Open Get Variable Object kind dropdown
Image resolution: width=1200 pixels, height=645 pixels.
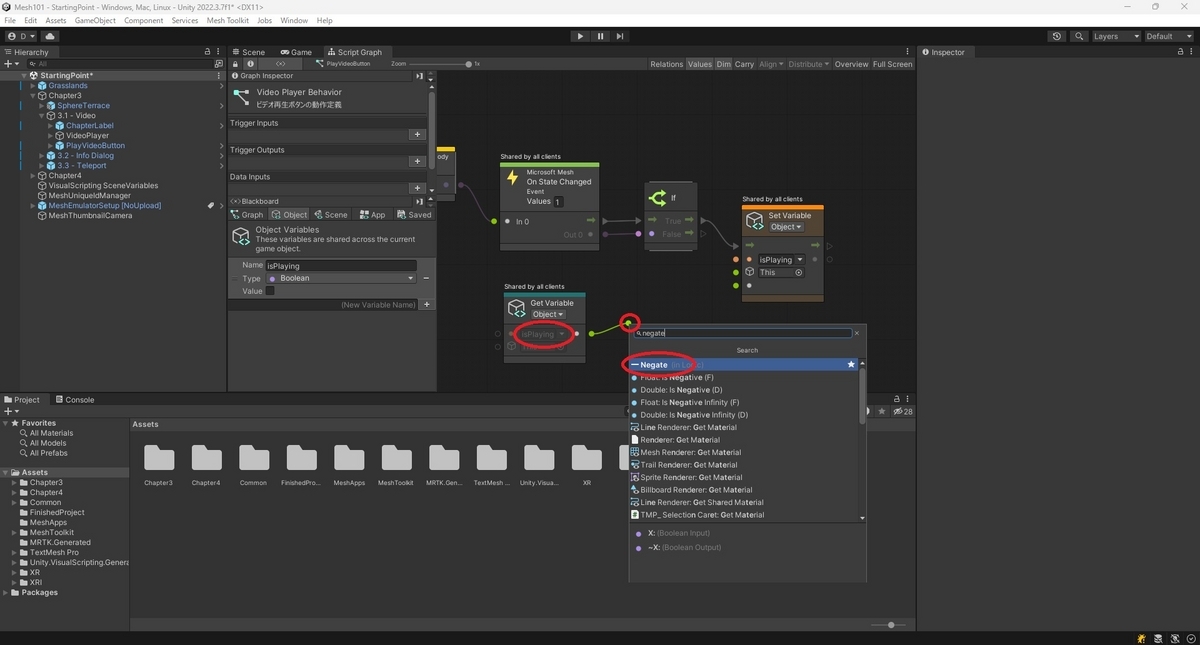tap(548, 315)
